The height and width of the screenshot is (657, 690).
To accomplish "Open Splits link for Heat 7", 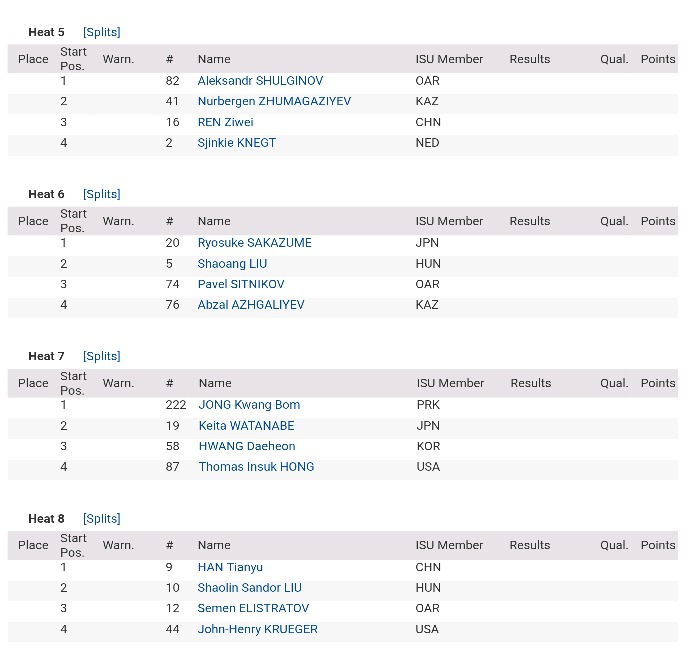I will pyautogui.click(x=102, y=356).
